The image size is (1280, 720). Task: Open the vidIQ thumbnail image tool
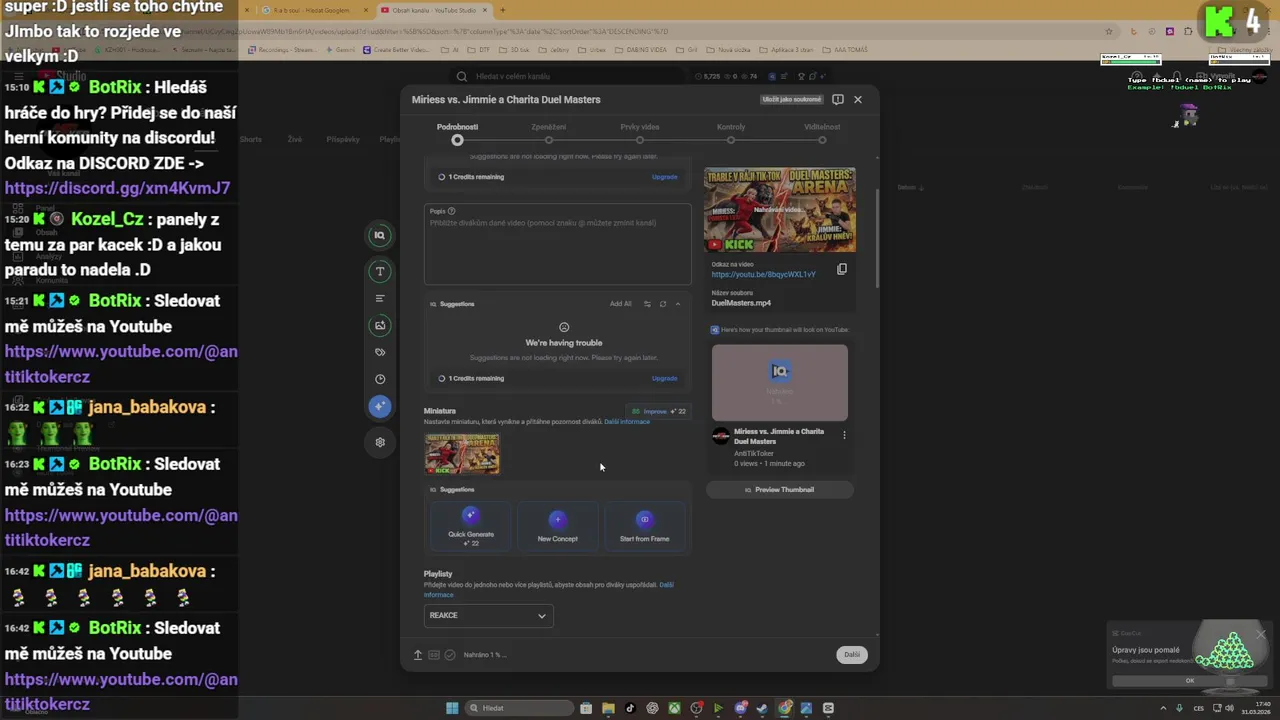pyautogui.click(x=379, y=325)
